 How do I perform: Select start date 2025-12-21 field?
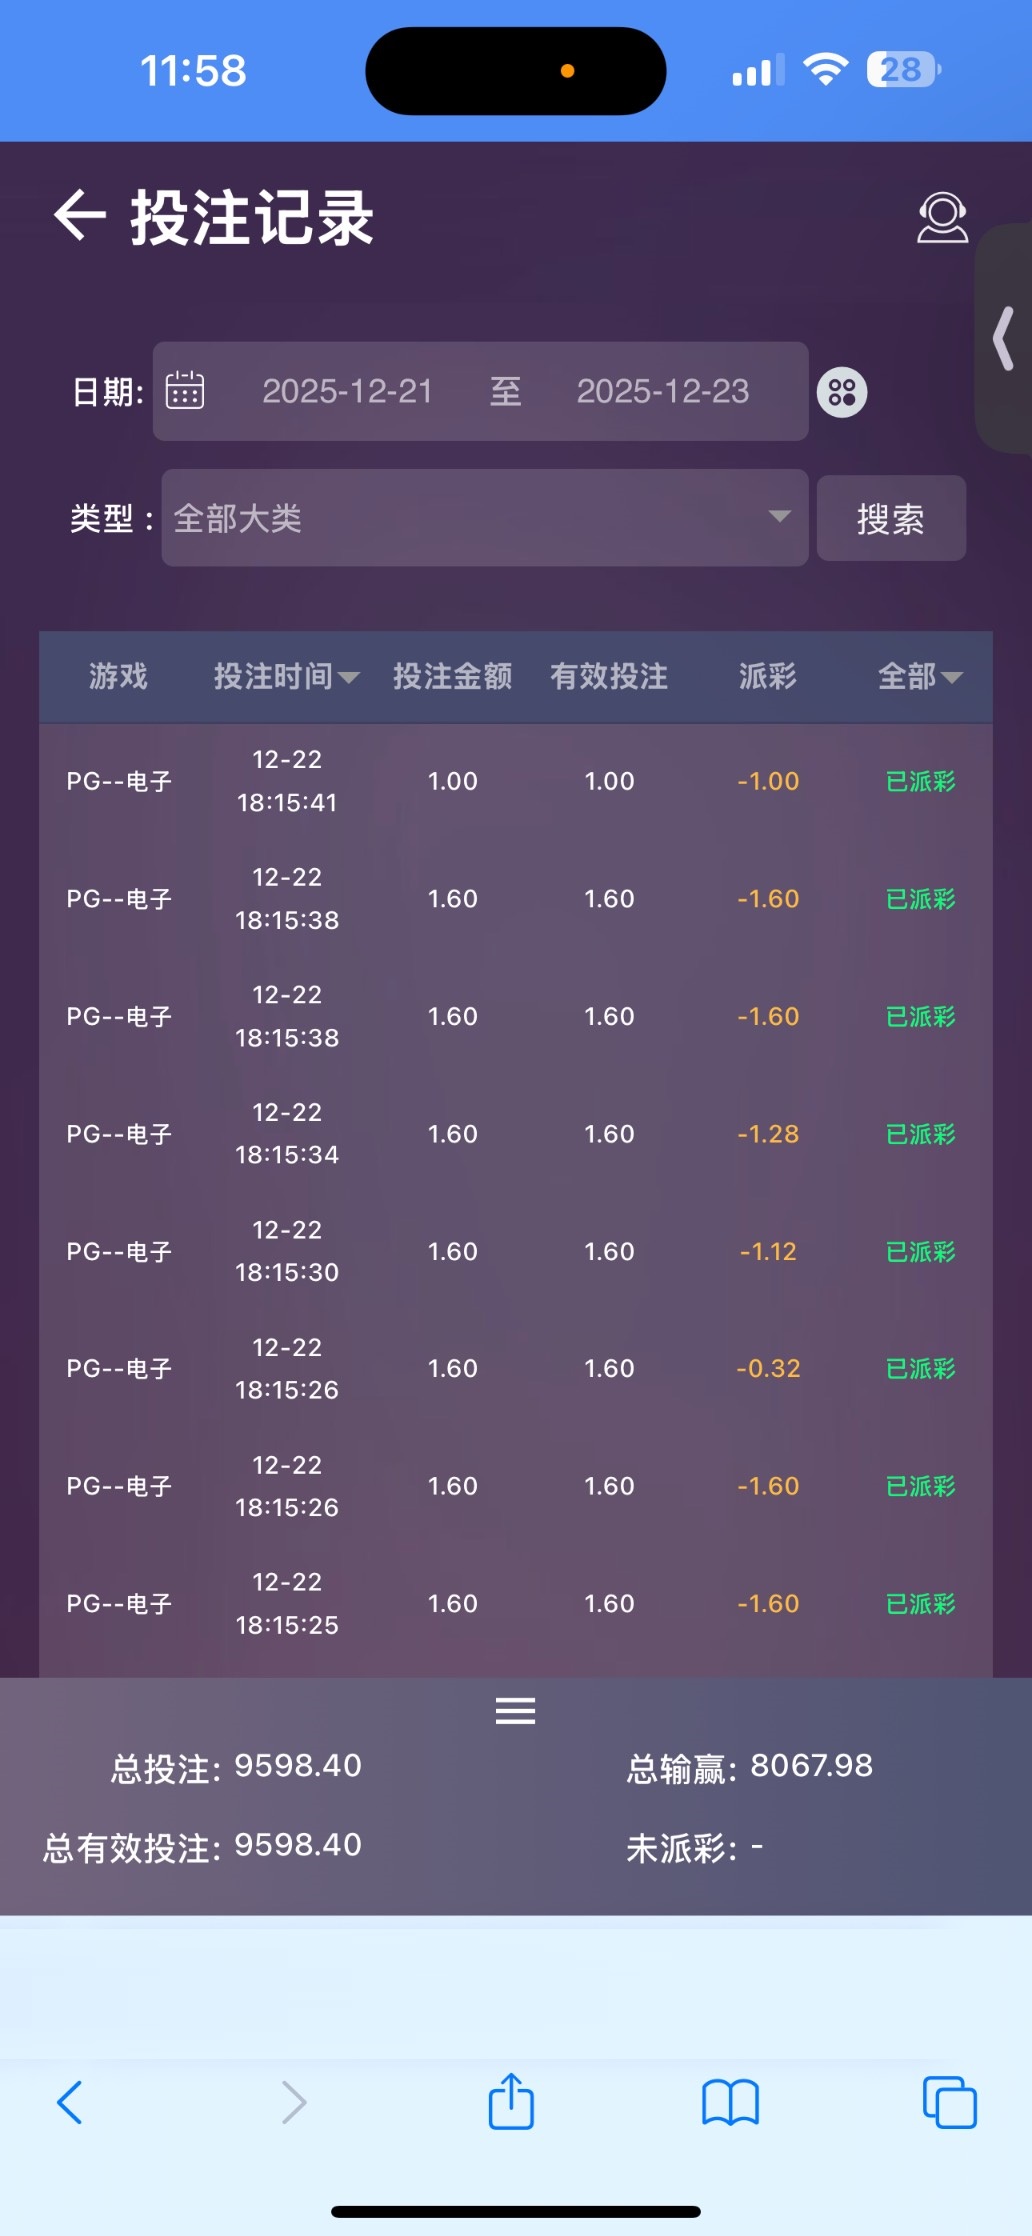point(347,391)
